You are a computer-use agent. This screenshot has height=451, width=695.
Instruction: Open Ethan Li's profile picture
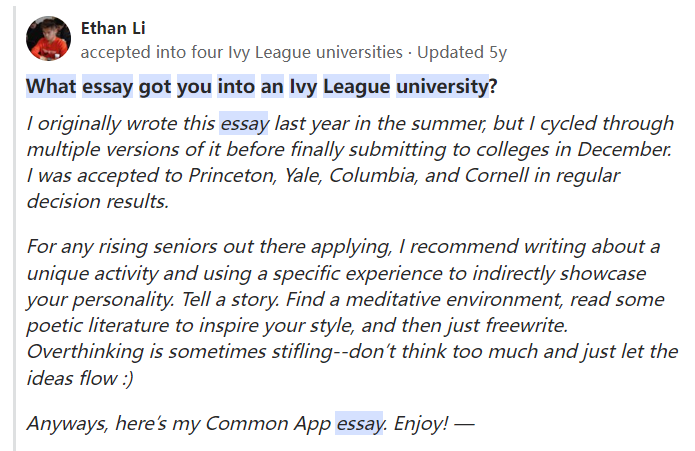[x=48, y=39]
